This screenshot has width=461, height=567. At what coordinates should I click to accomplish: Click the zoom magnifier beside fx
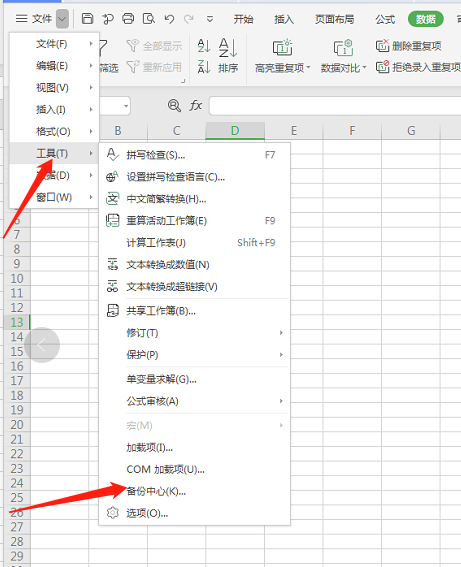coord(174,106)
